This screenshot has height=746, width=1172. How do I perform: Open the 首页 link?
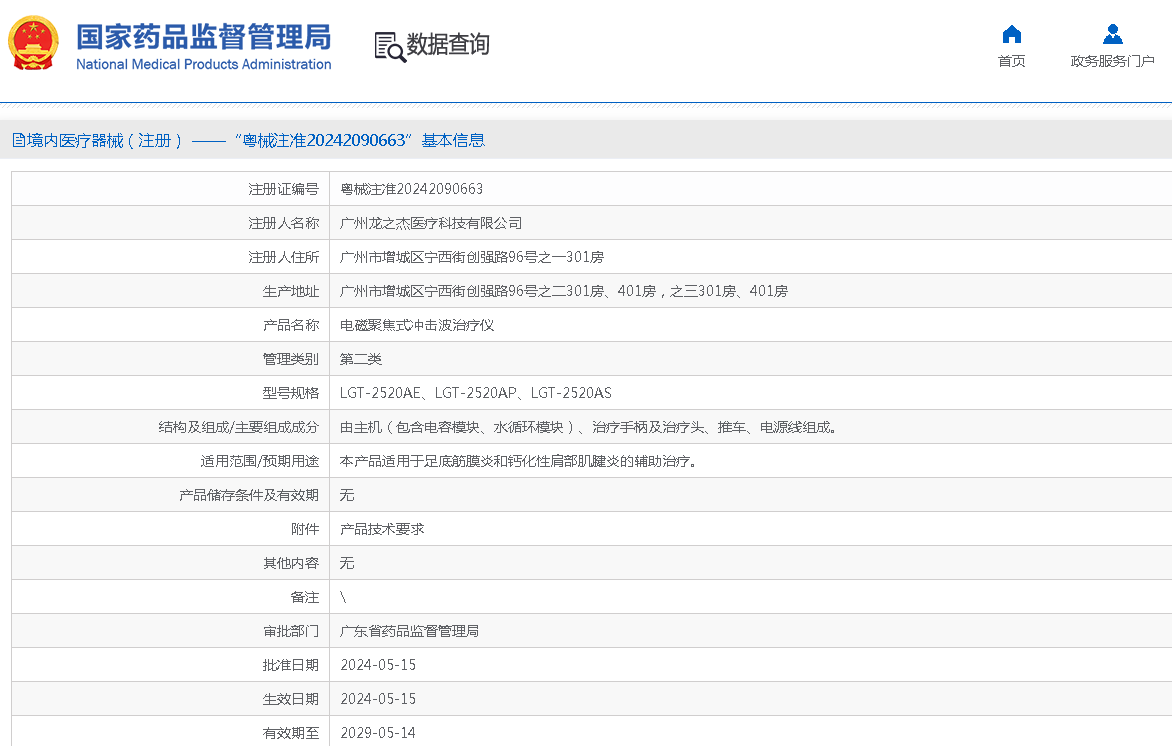(x=1011, y=61)
